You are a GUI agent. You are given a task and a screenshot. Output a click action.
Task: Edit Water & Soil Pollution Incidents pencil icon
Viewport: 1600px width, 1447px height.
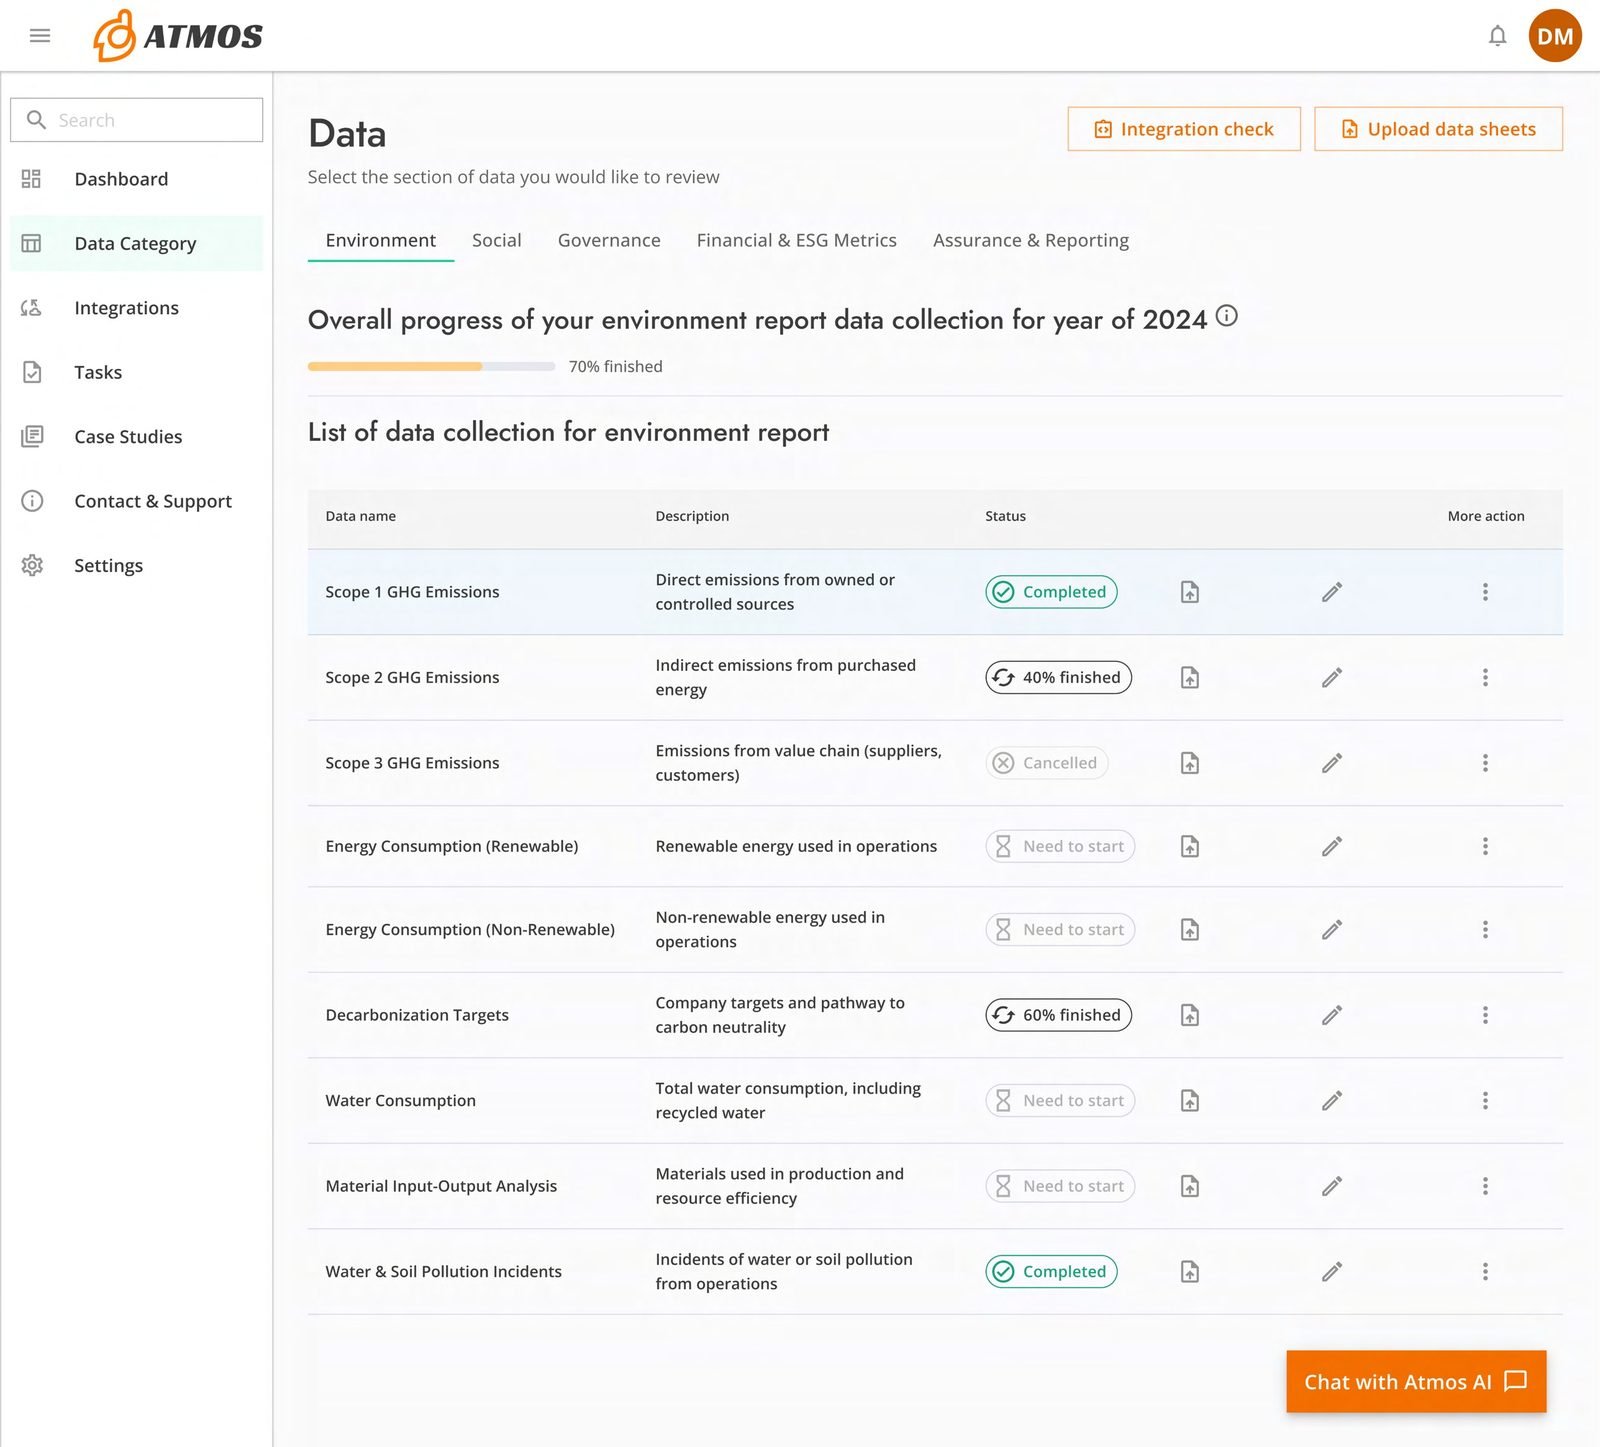click(x=1332, y=1272)
